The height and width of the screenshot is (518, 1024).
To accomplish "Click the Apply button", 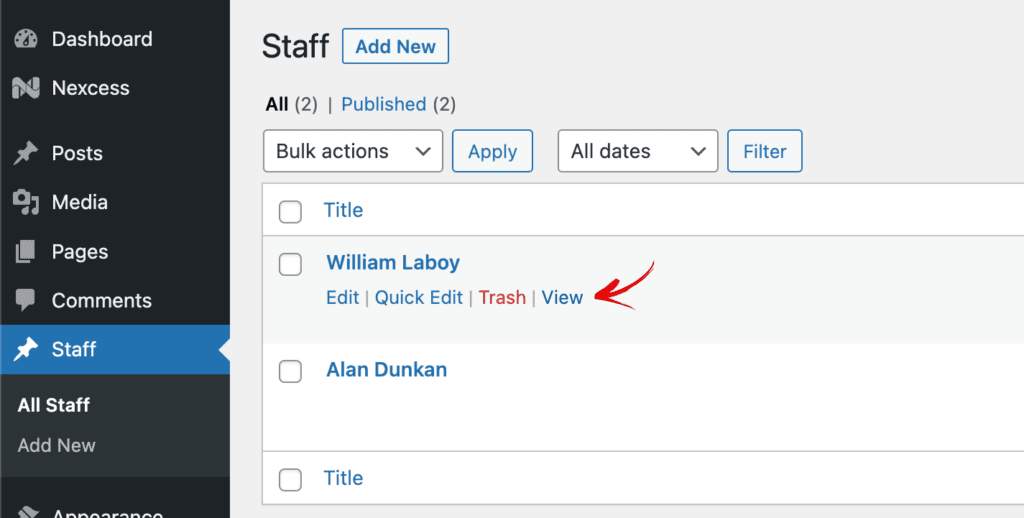I will (492, 151).
